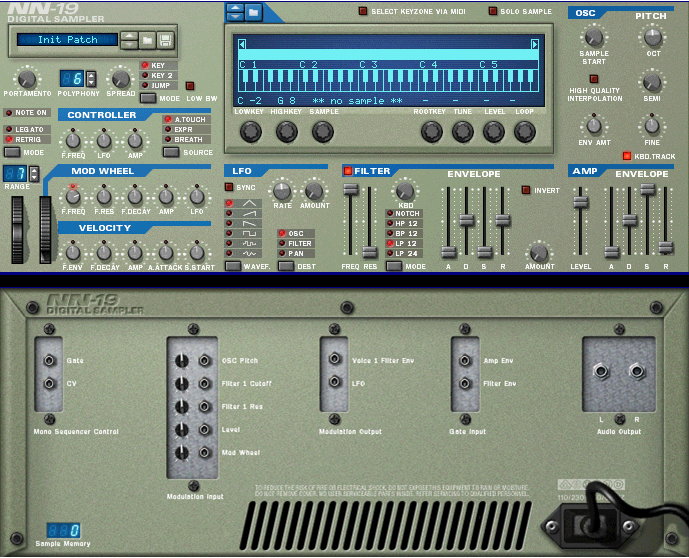The image size is (689, 558).
Task: Open sample browser folder above keyboard display
Action: click(x=254, y=12)
